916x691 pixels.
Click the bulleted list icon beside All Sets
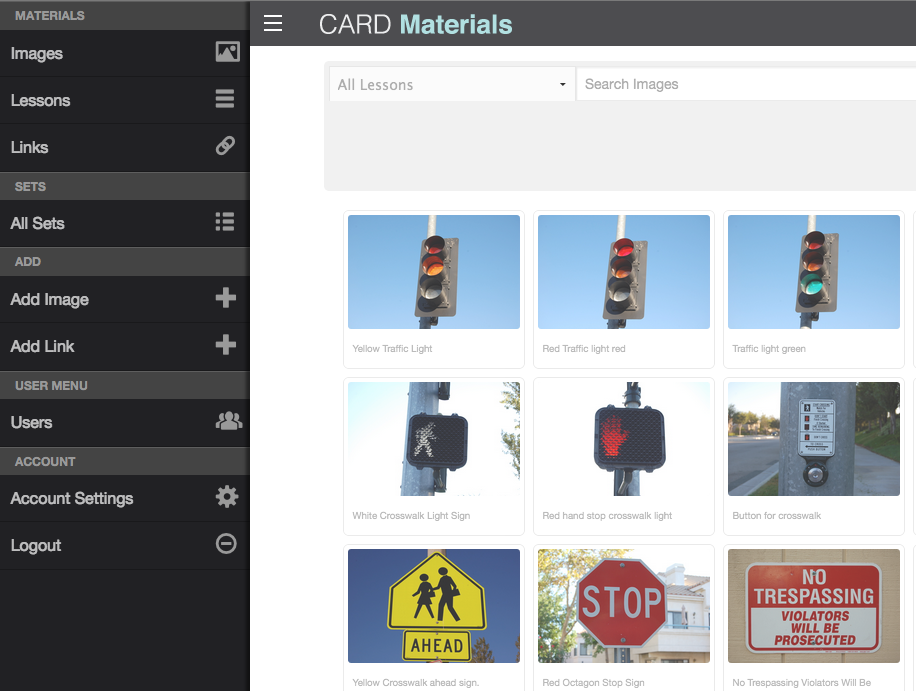pos(225,222)
